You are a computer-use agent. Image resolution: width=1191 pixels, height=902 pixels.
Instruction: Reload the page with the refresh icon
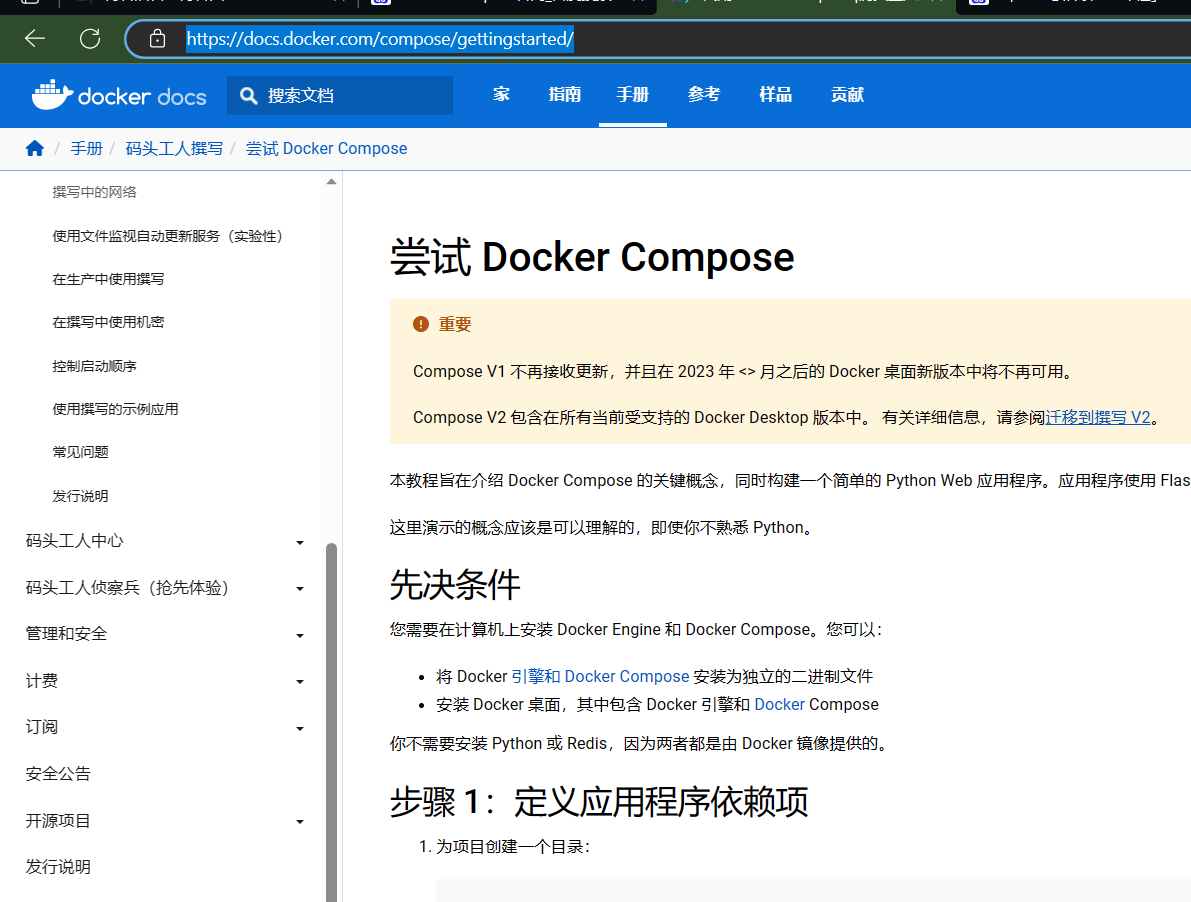(x=90, y=39)
